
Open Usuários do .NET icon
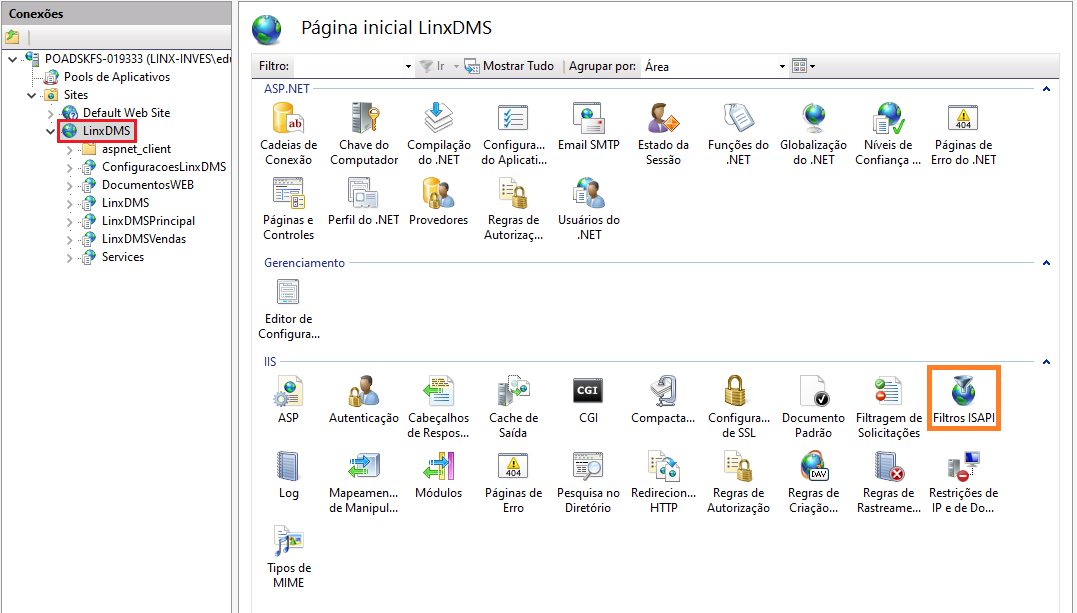tap(589, 209)
